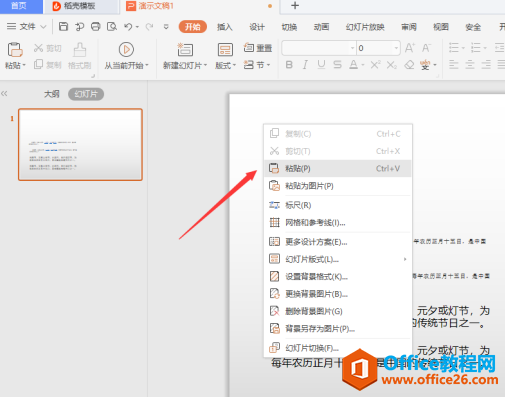
Task: Click the Undo arrow icon
Action: (x=128, y=26)
